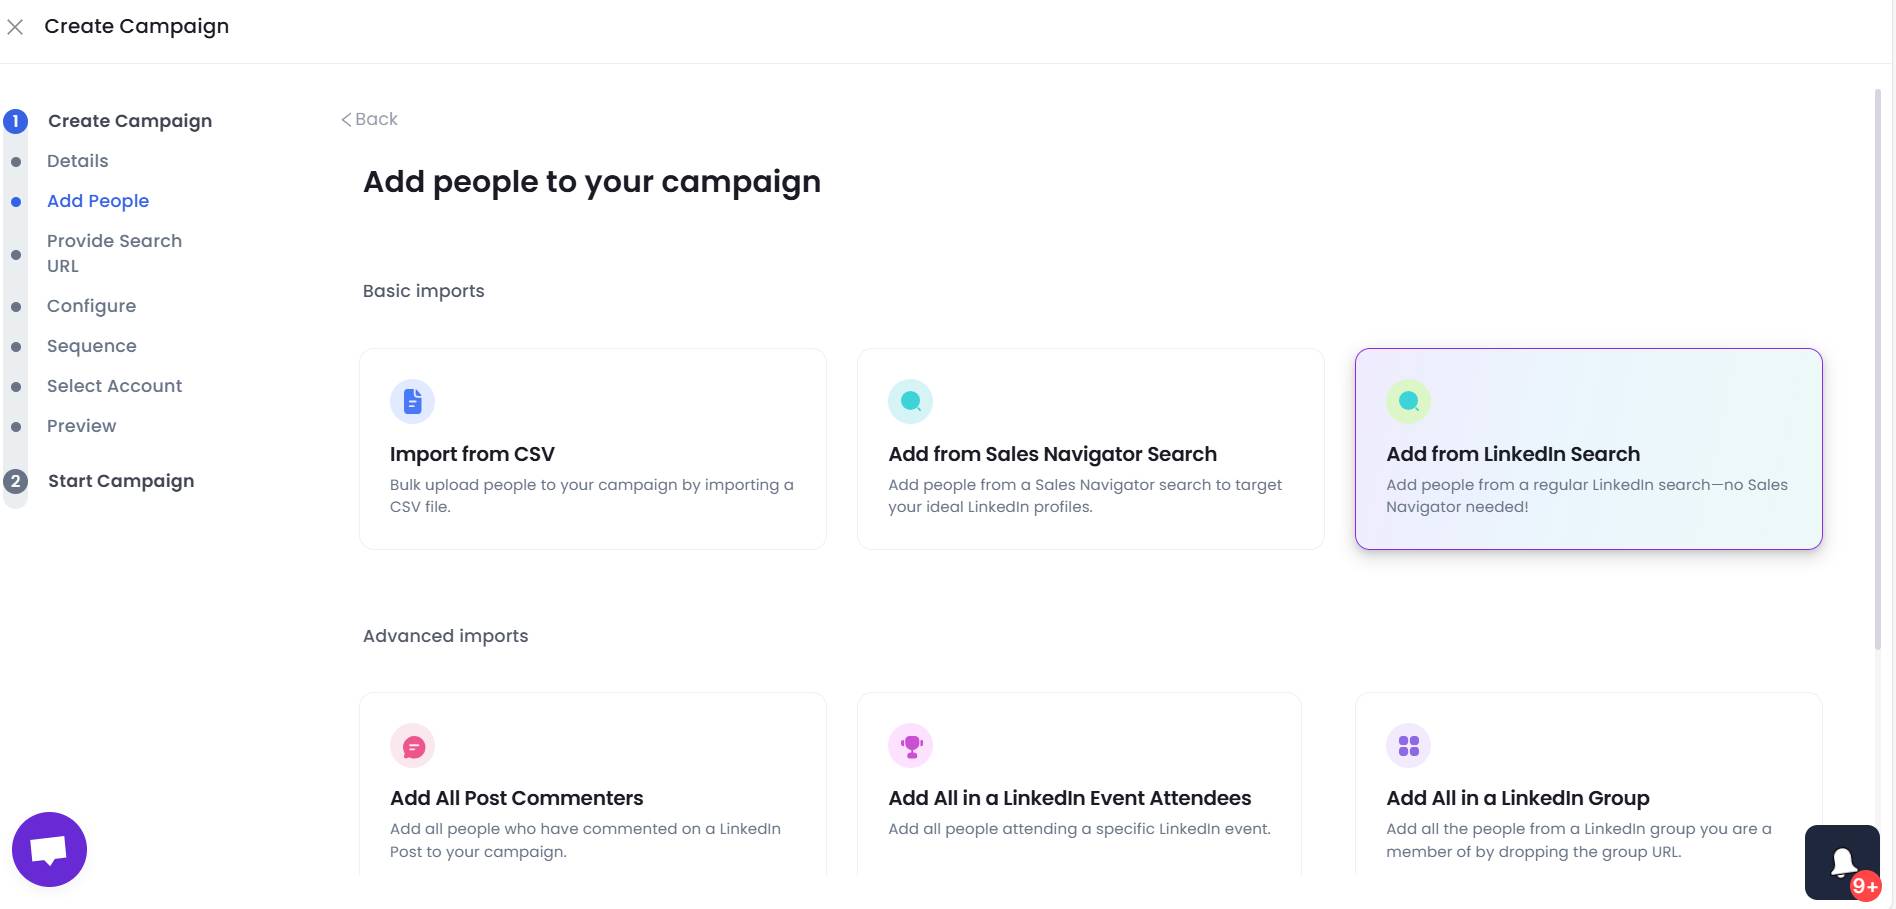Click the trophy icon on LinkedIn Event Attendees card
Viewport: 1896px width, 909px height.
tap(910, 745)
